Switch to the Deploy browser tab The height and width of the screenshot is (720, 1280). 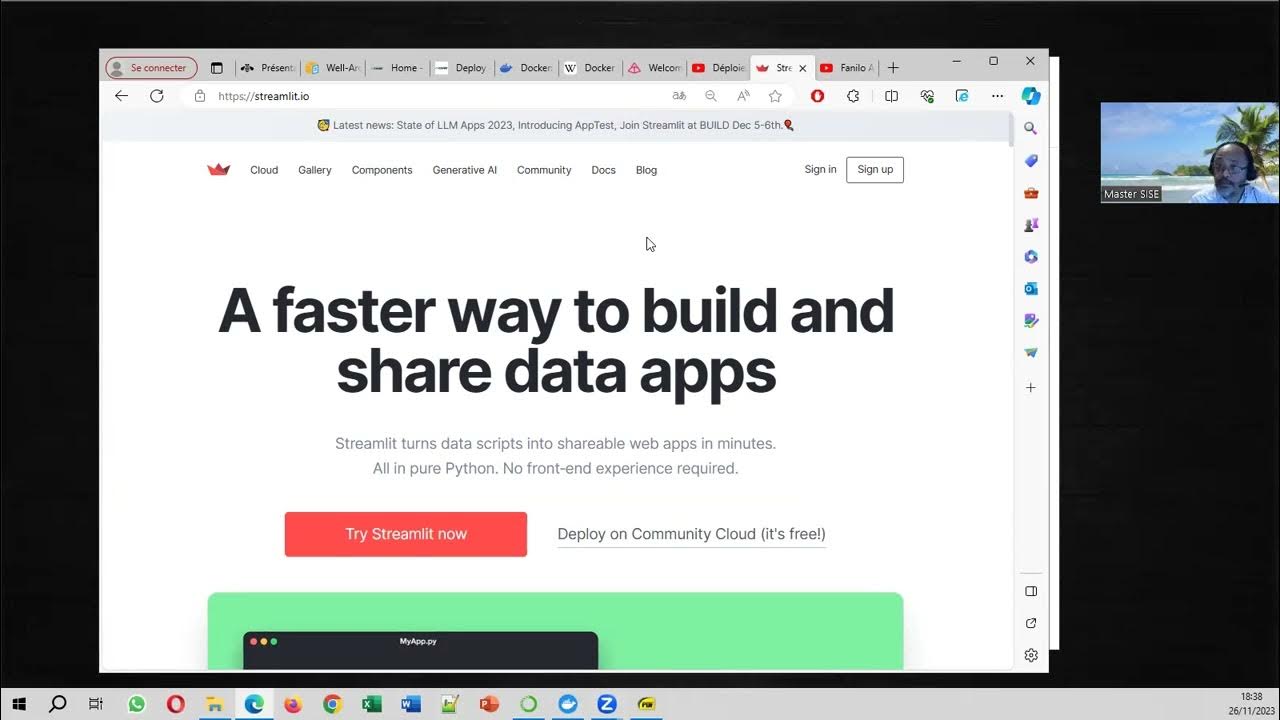[x=462, y=68]
